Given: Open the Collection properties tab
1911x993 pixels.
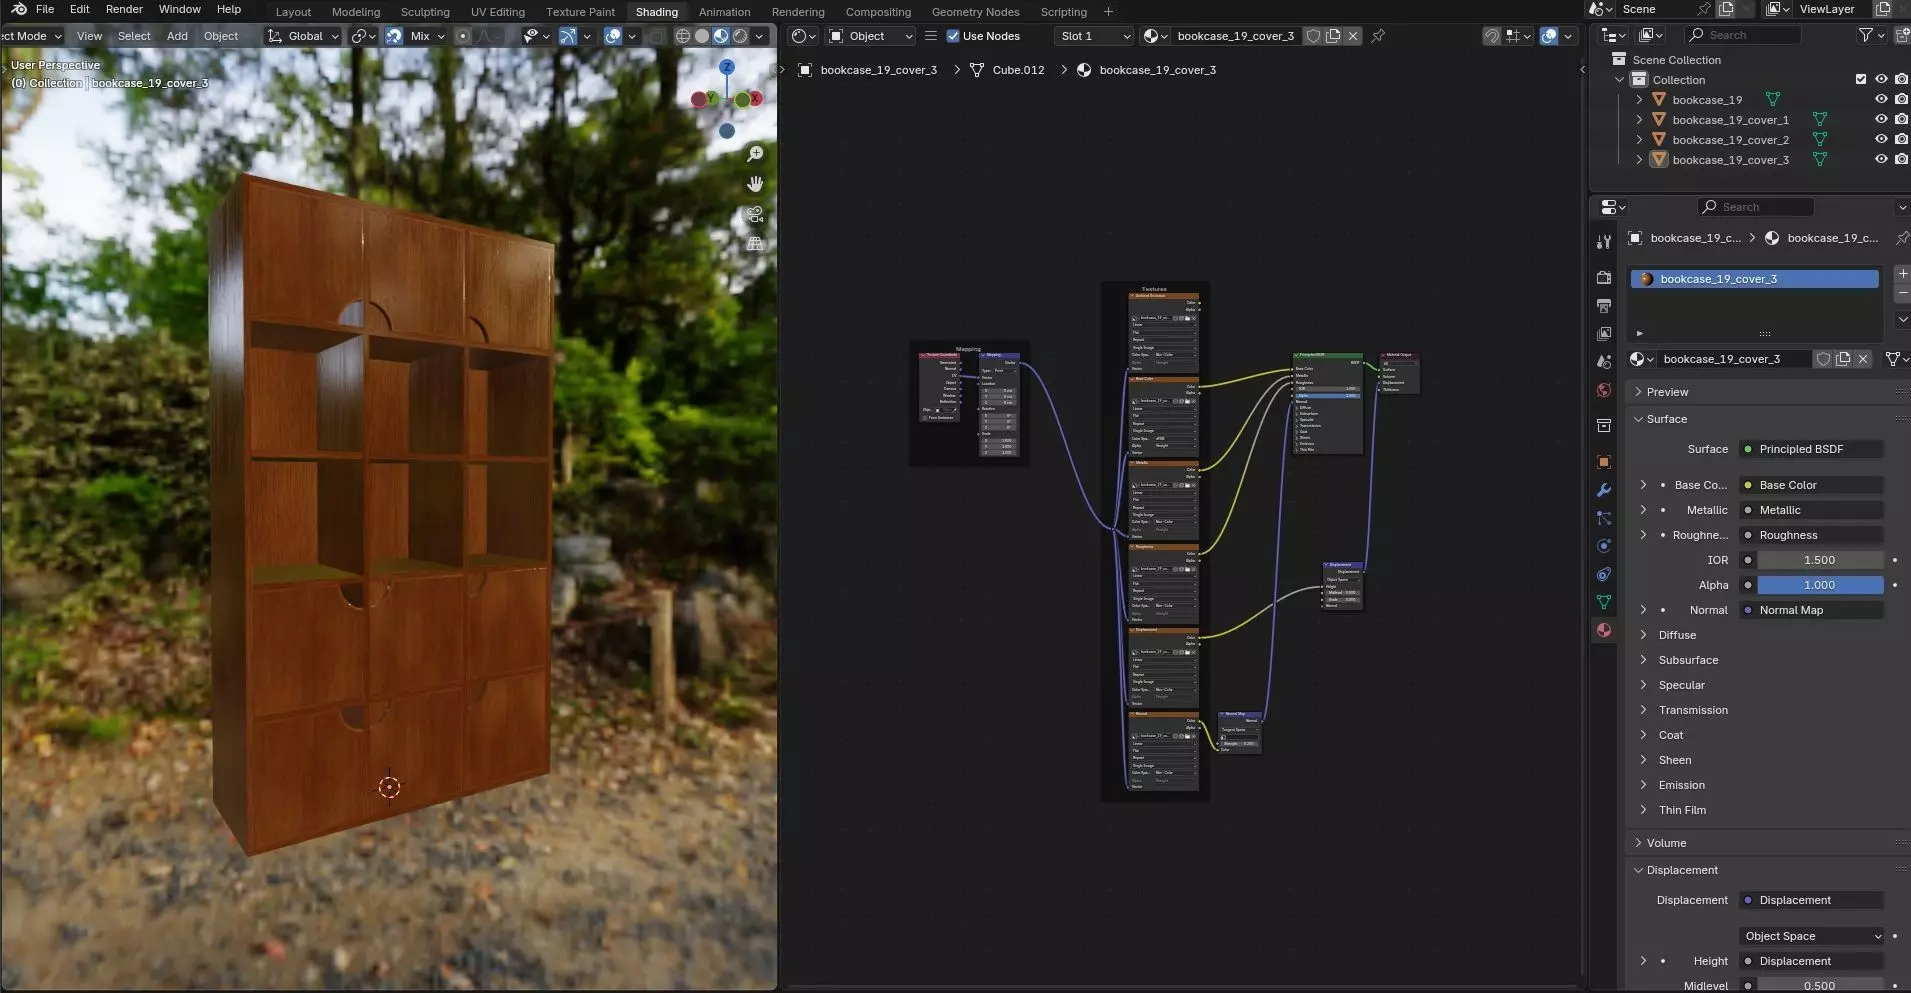Looking at the screenshot, I should pos(1604,426).
